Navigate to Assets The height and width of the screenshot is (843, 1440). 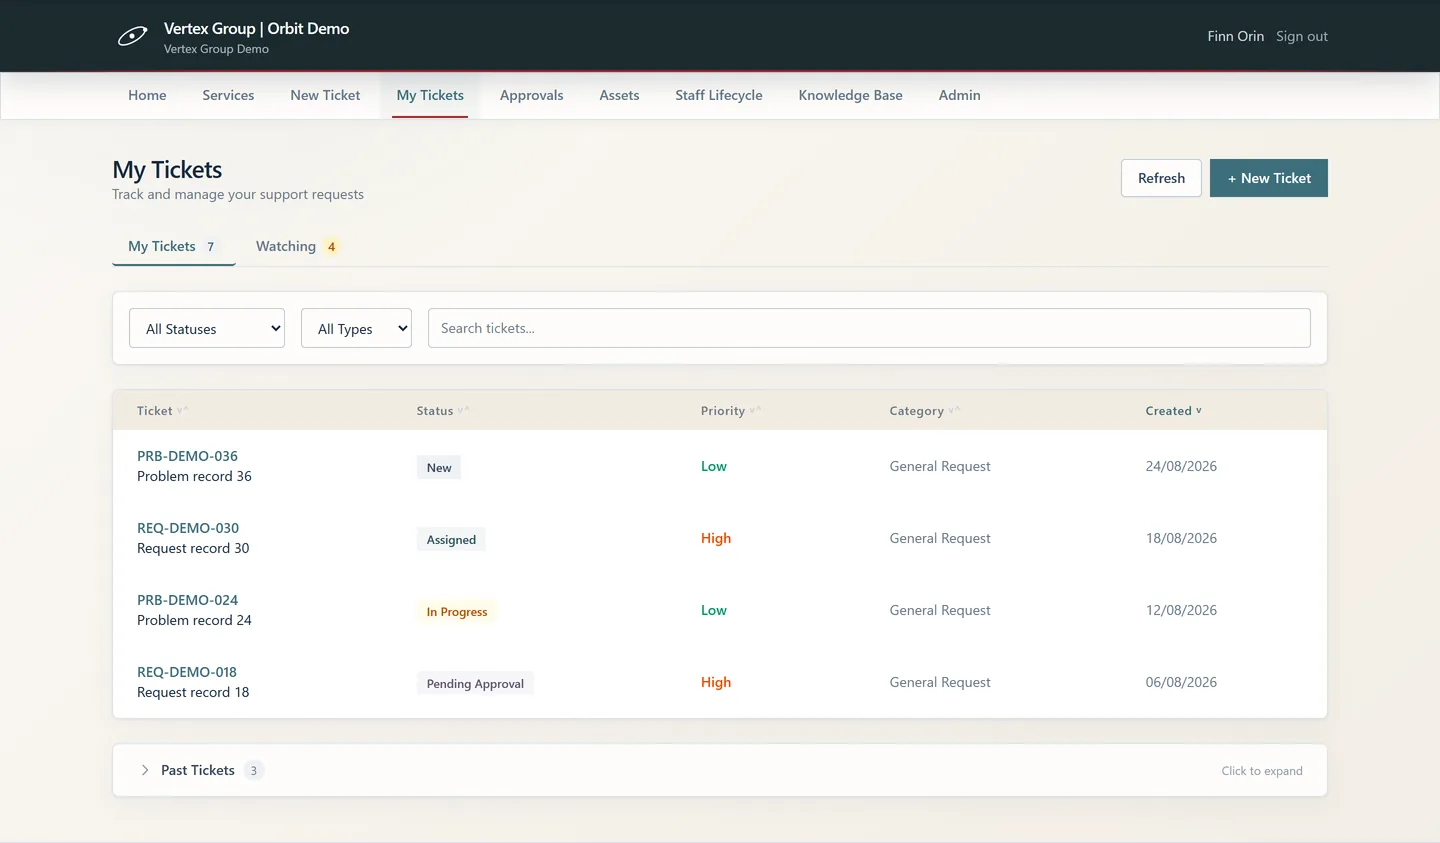(x=619, y=95)
